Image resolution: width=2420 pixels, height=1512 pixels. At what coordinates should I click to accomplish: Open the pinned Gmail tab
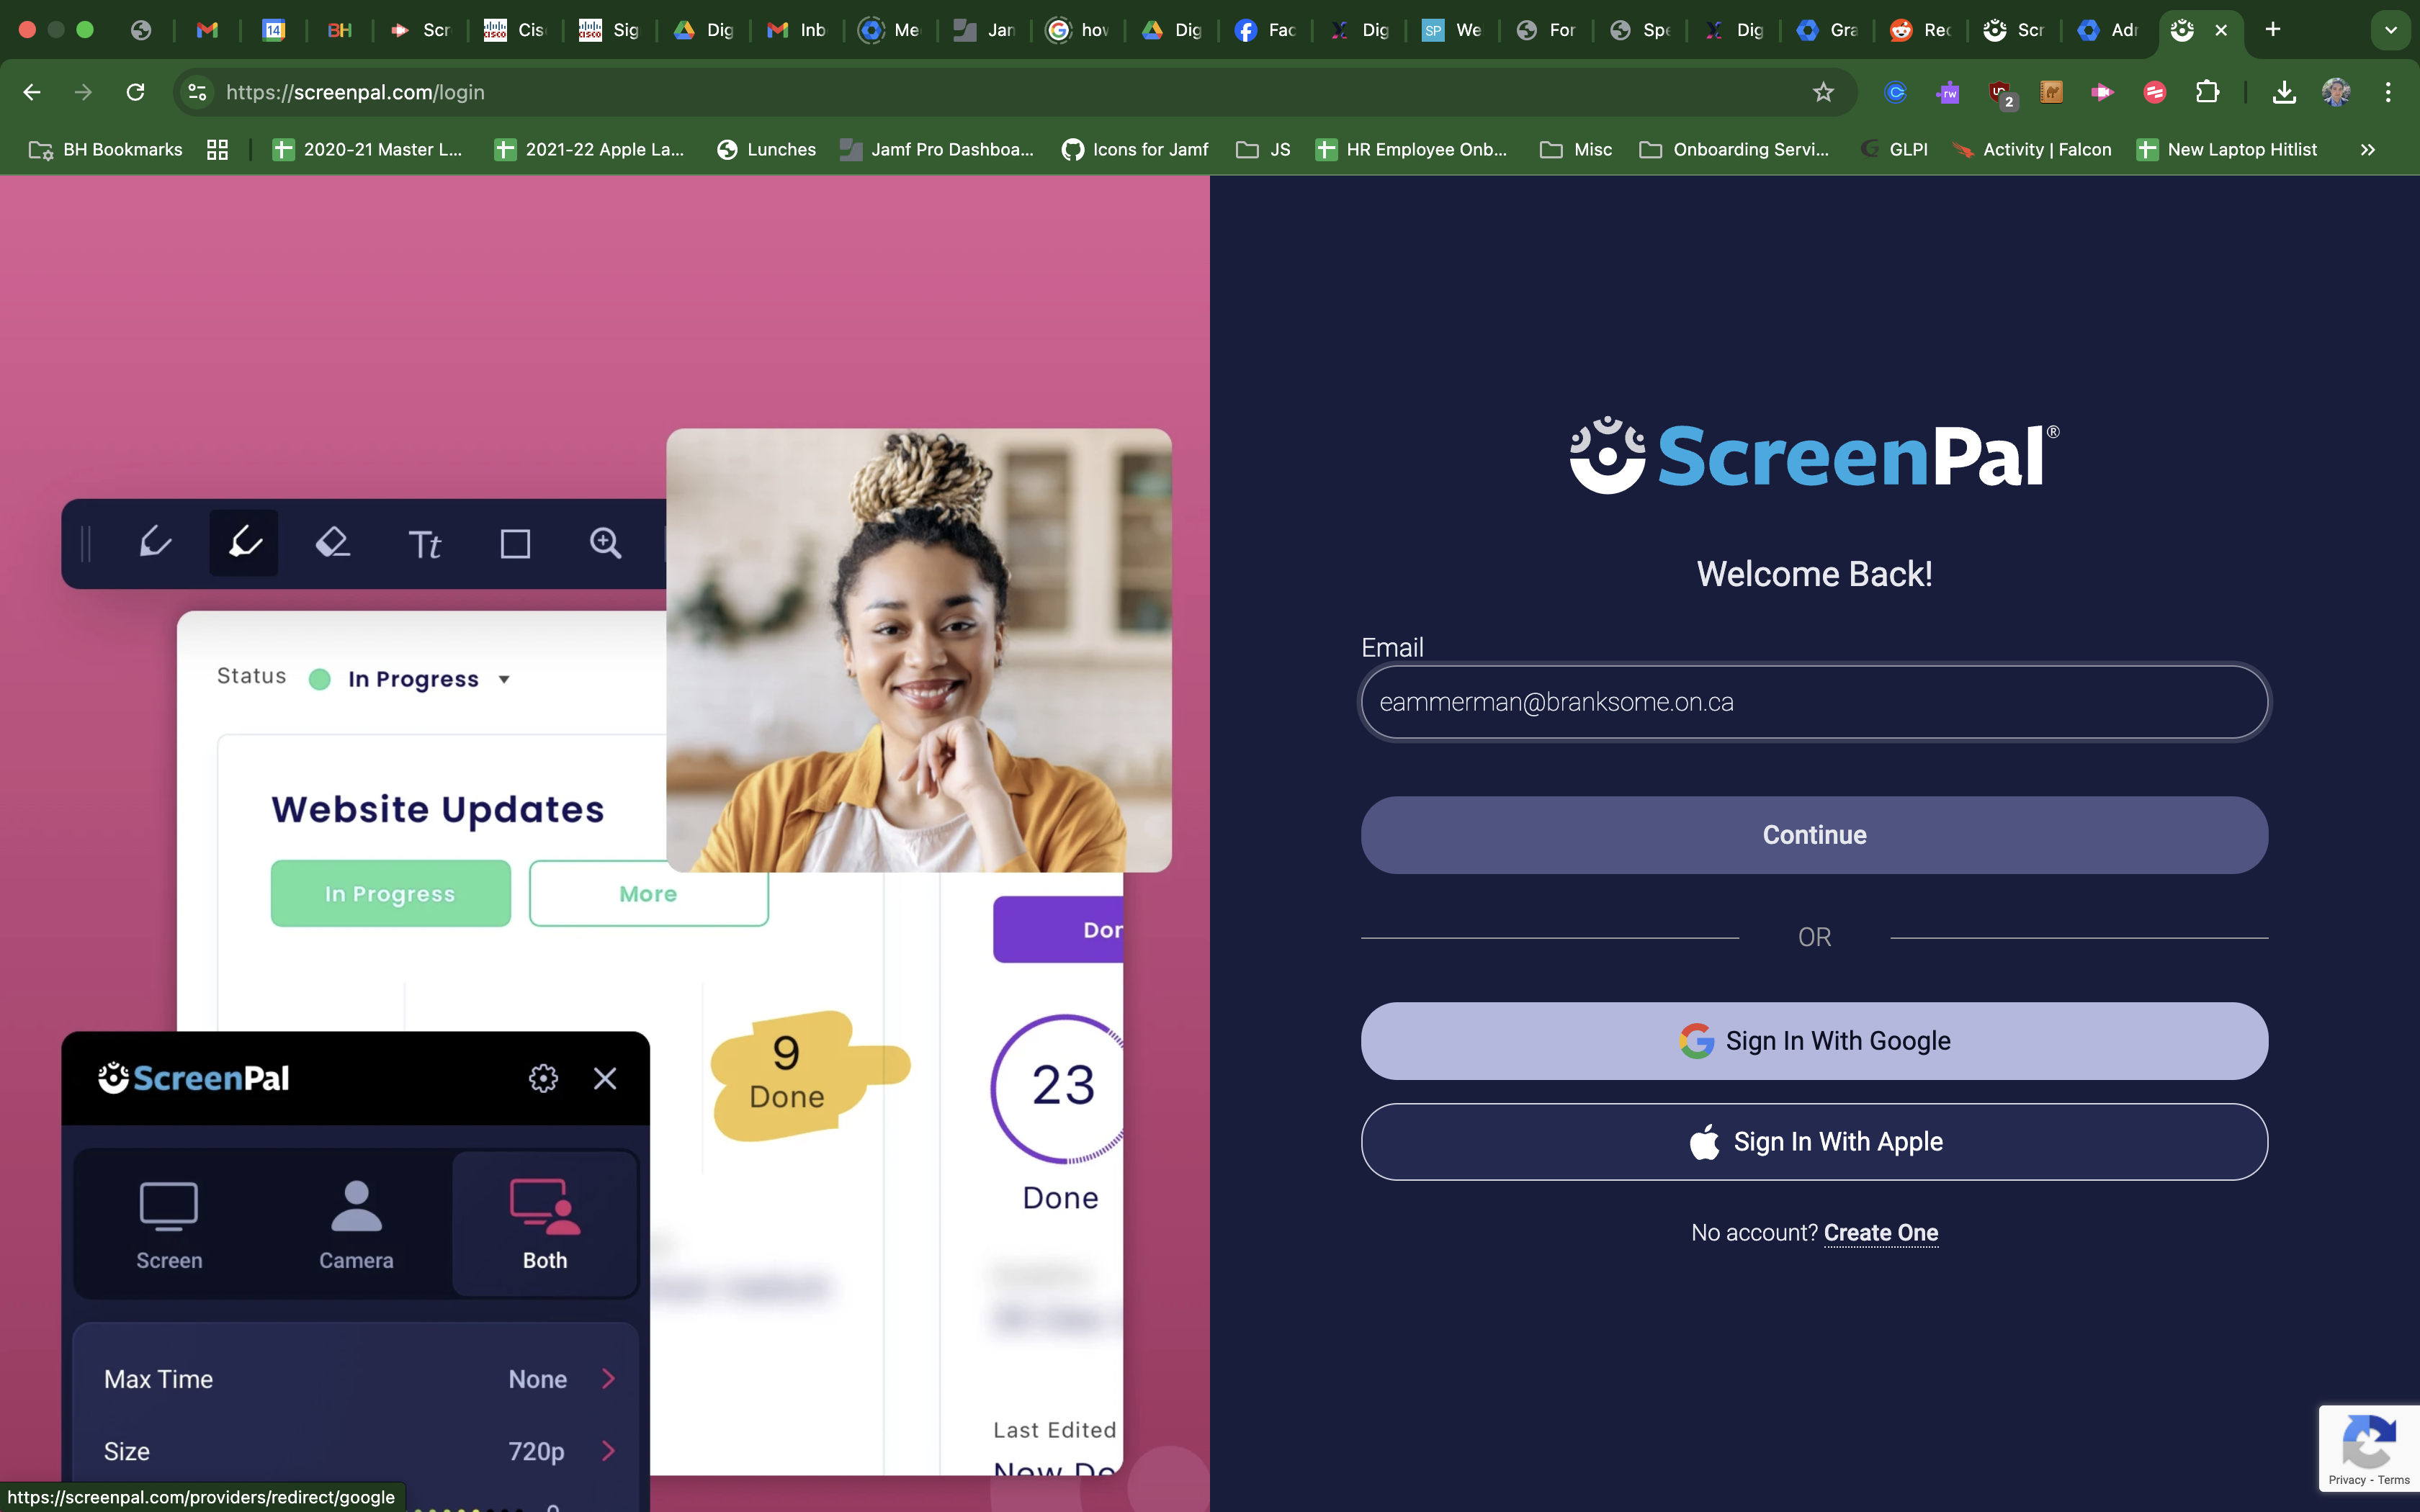[x=207, y=30]
